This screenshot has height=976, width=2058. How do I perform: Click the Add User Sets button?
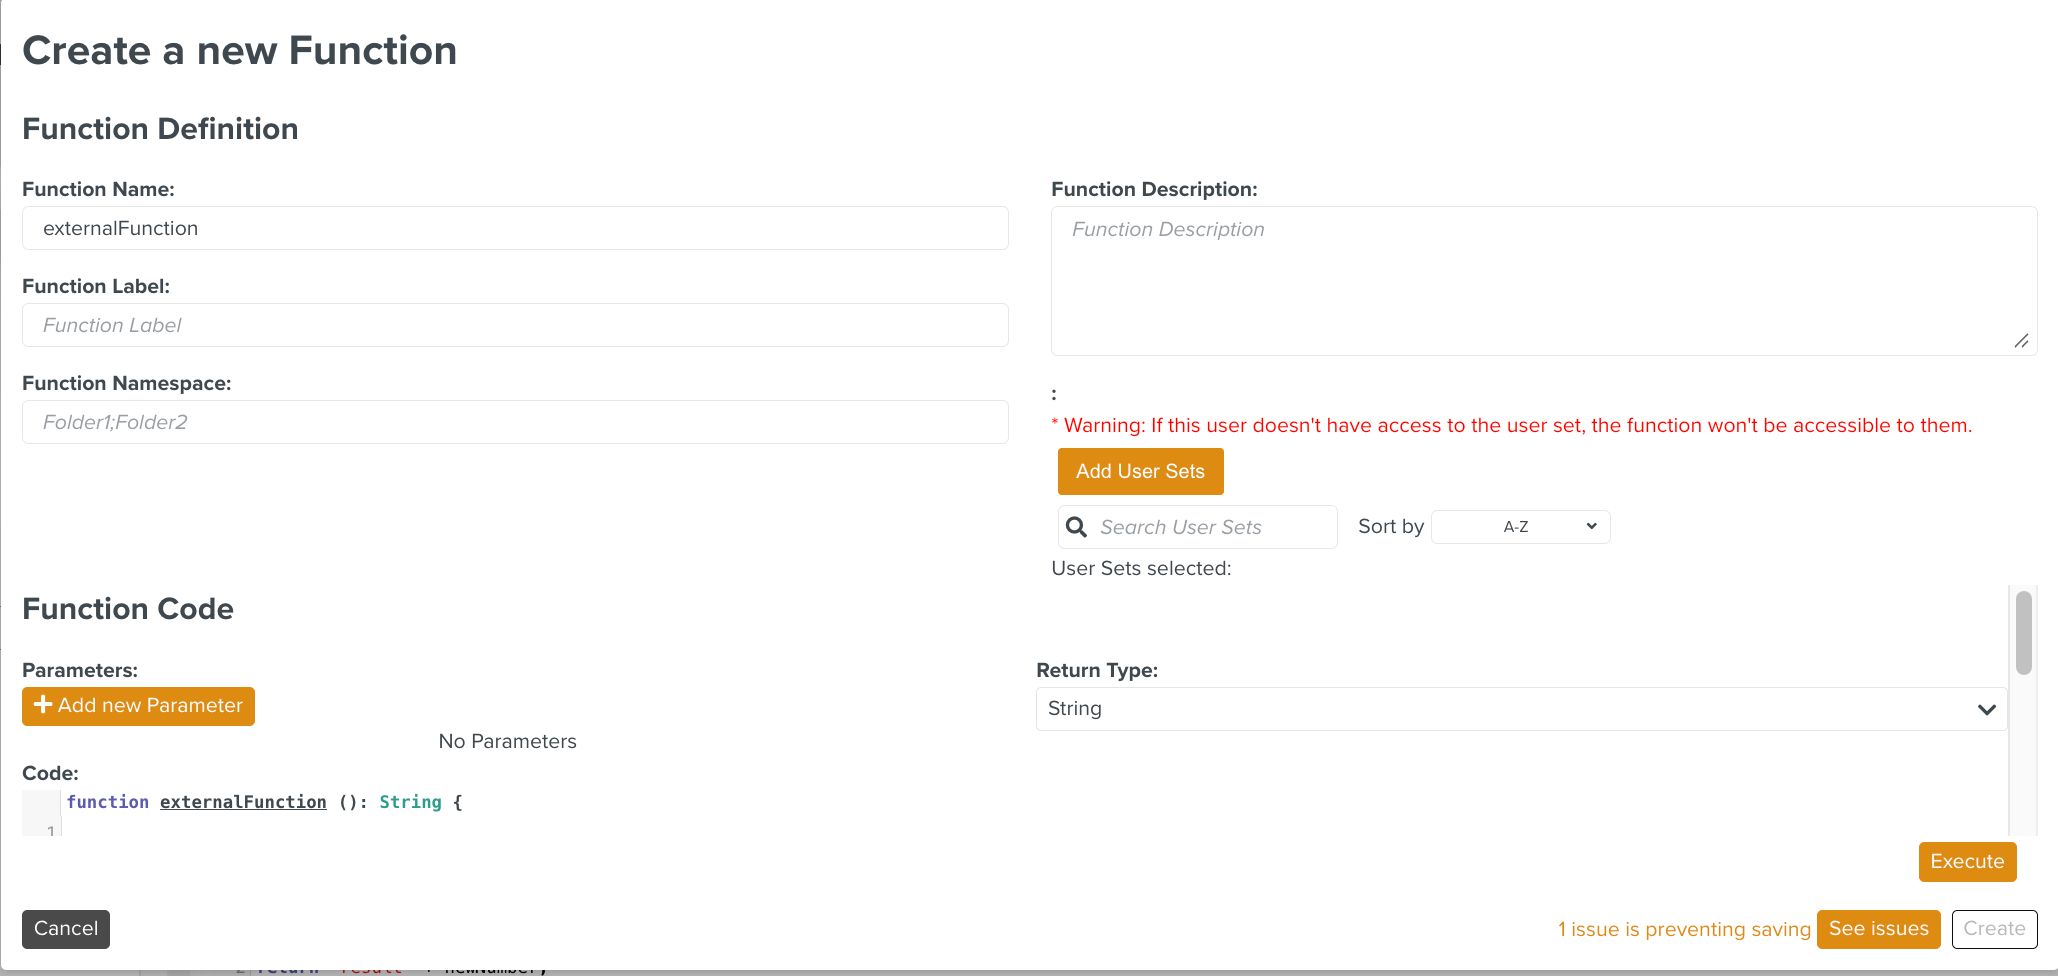[x=1140, y=472]
